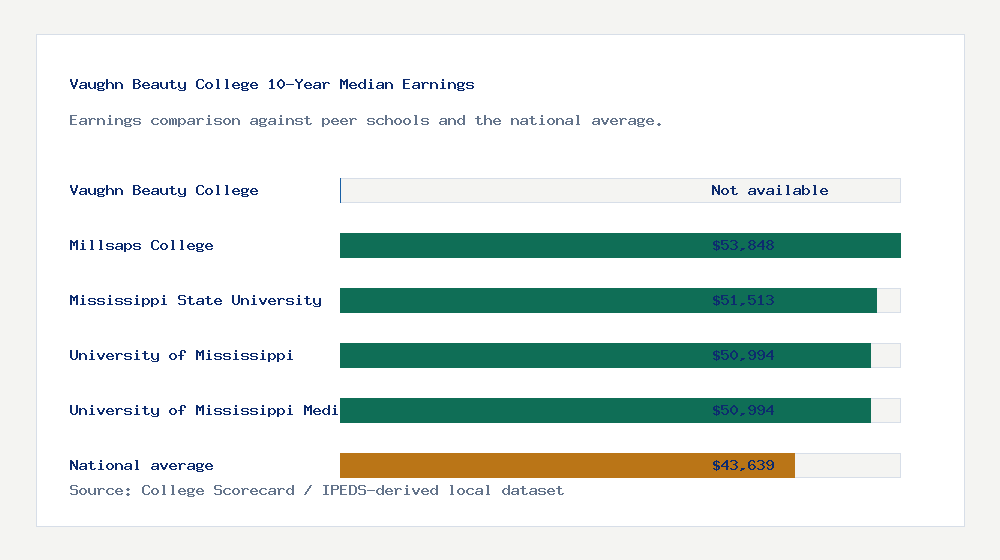Click the 'Not available' value text

770,190
